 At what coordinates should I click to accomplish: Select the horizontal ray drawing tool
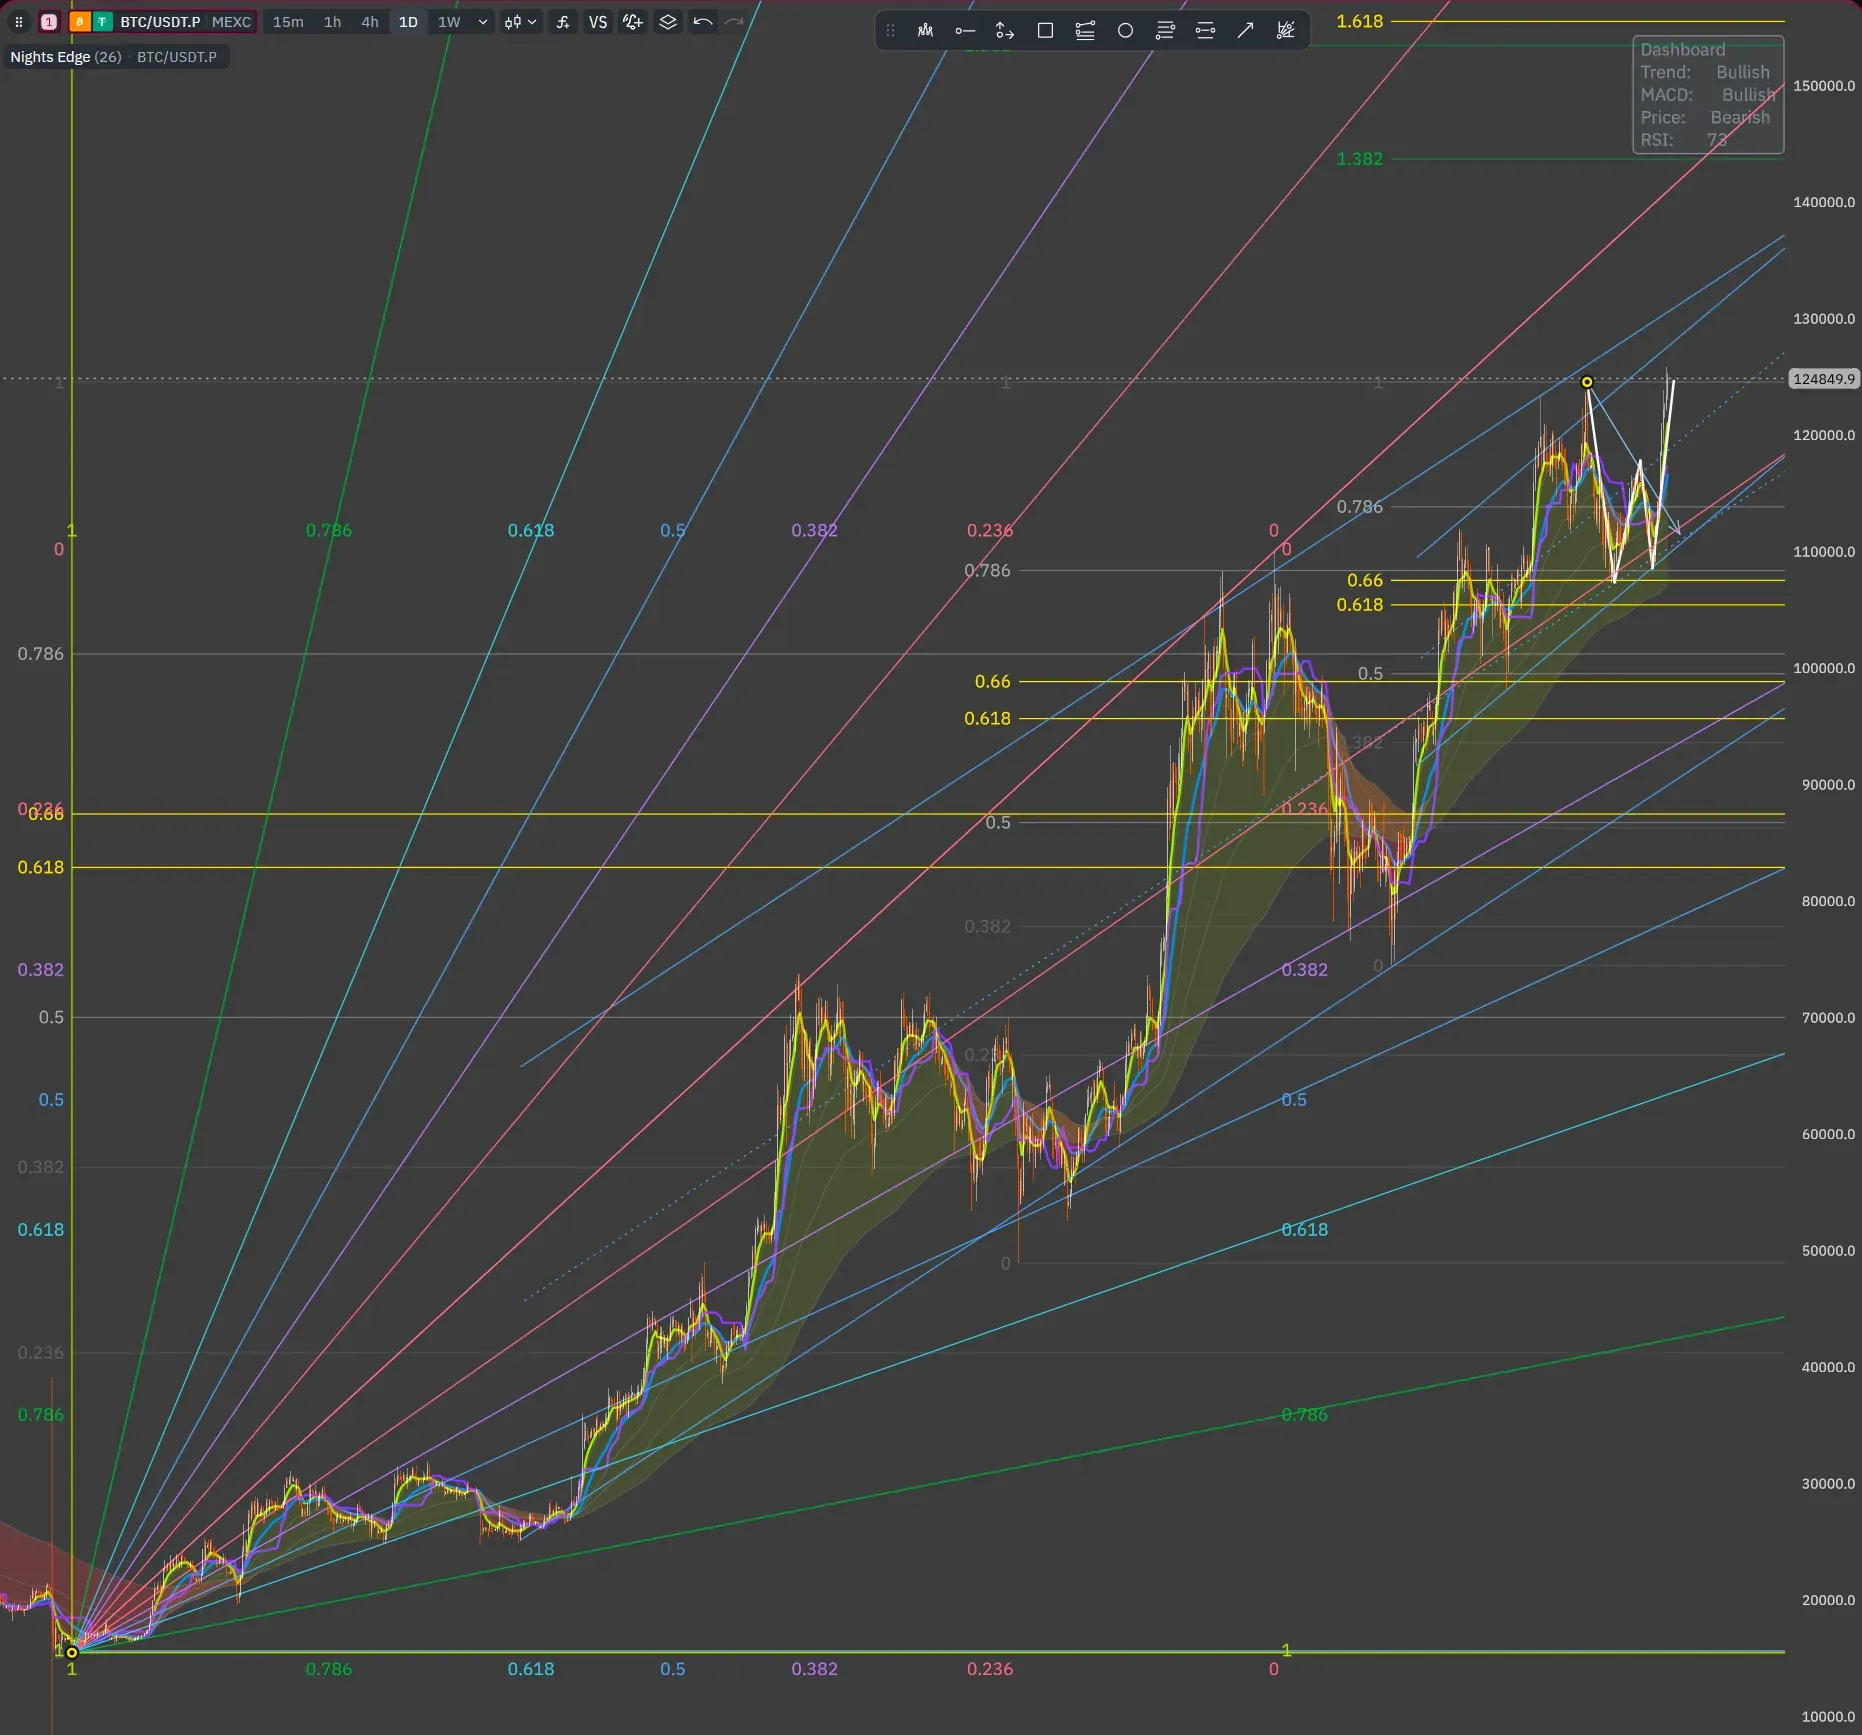[x=965, y=31]
